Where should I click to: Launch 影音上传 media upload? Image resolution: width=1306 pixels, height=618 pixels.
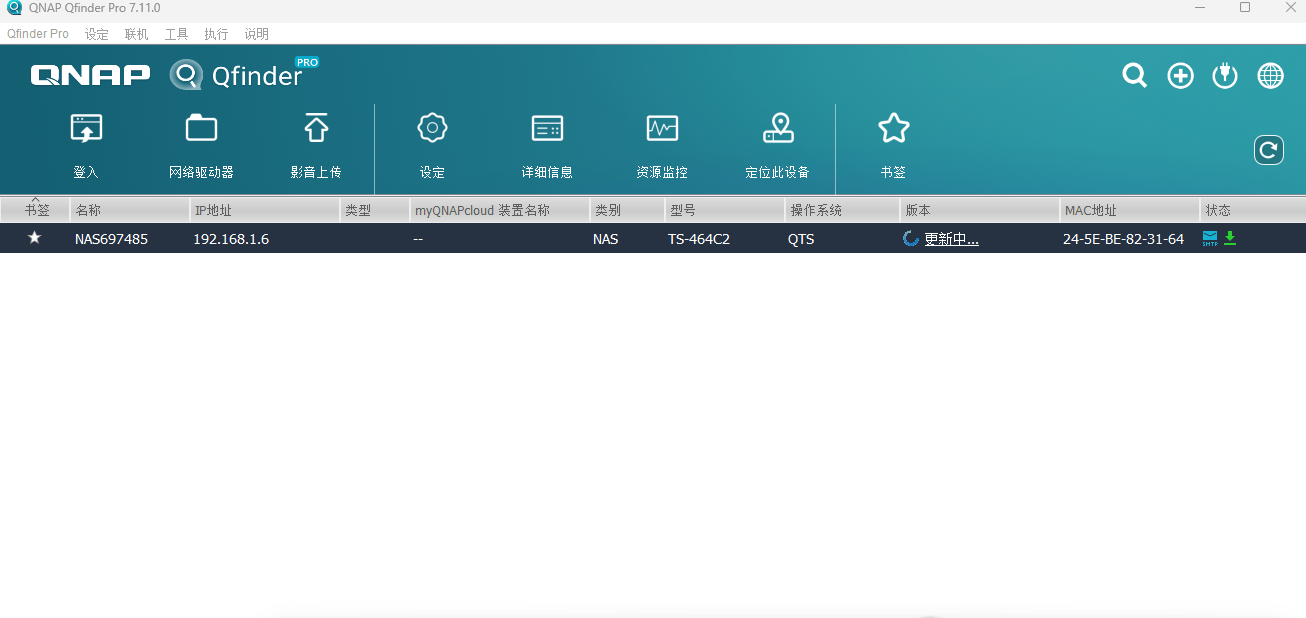click(316, 147)
